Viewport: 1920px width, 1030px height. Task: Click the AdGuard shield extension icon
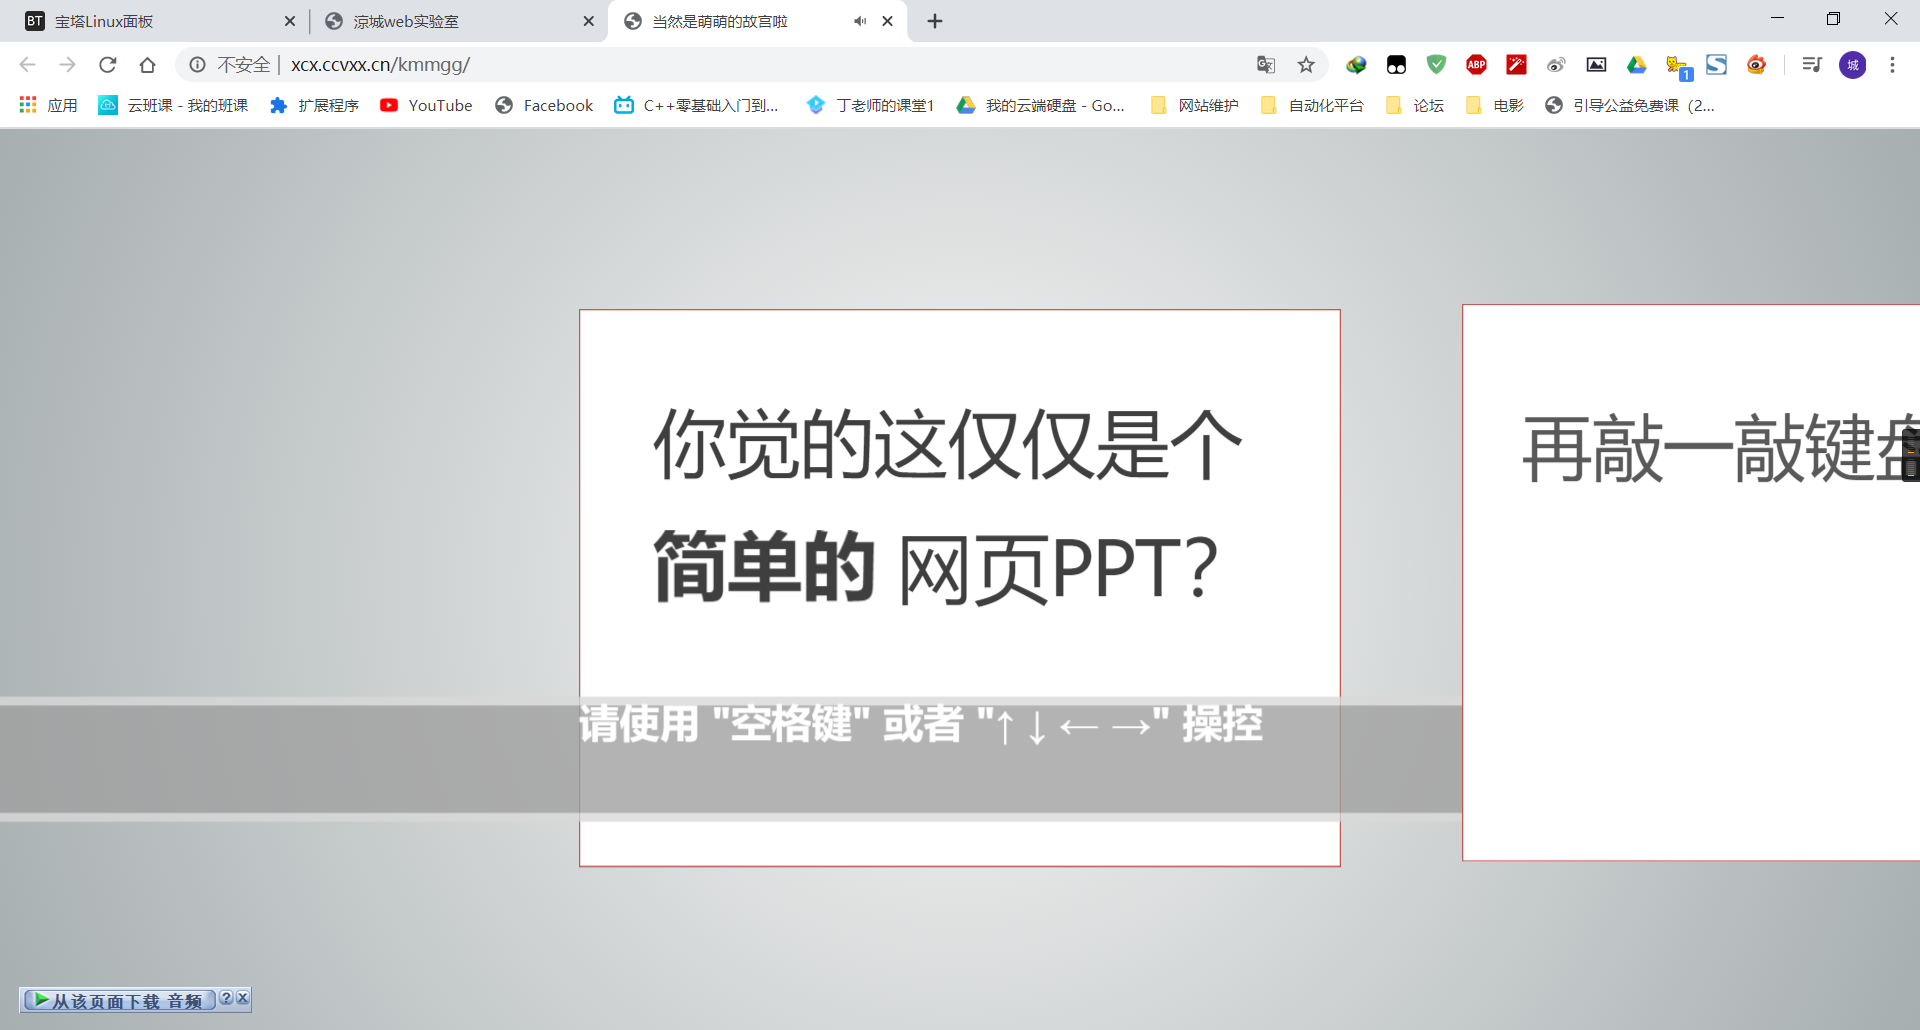tap(1437, 65)
